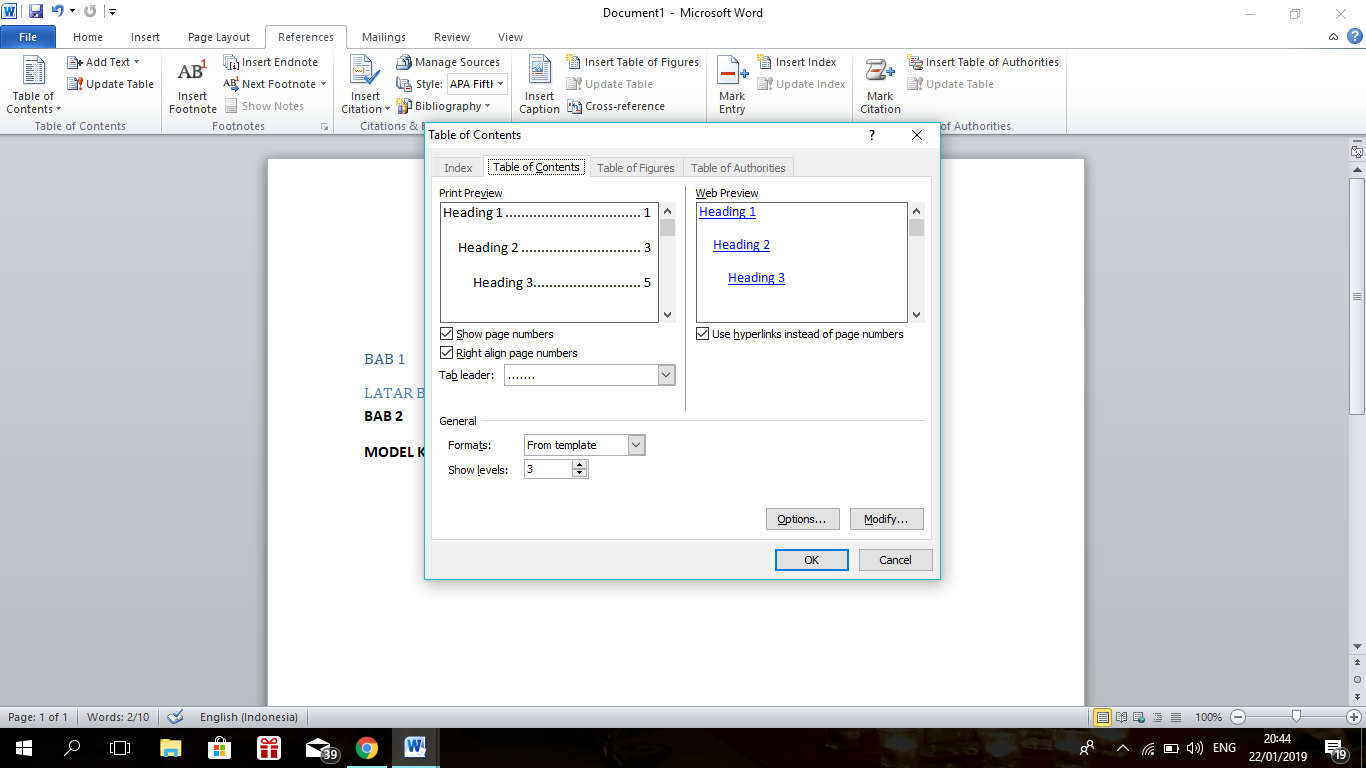Switch to the Page Layout ribbon tab
The height and width of the screenshot is (768, 1366).
(219, 37)
